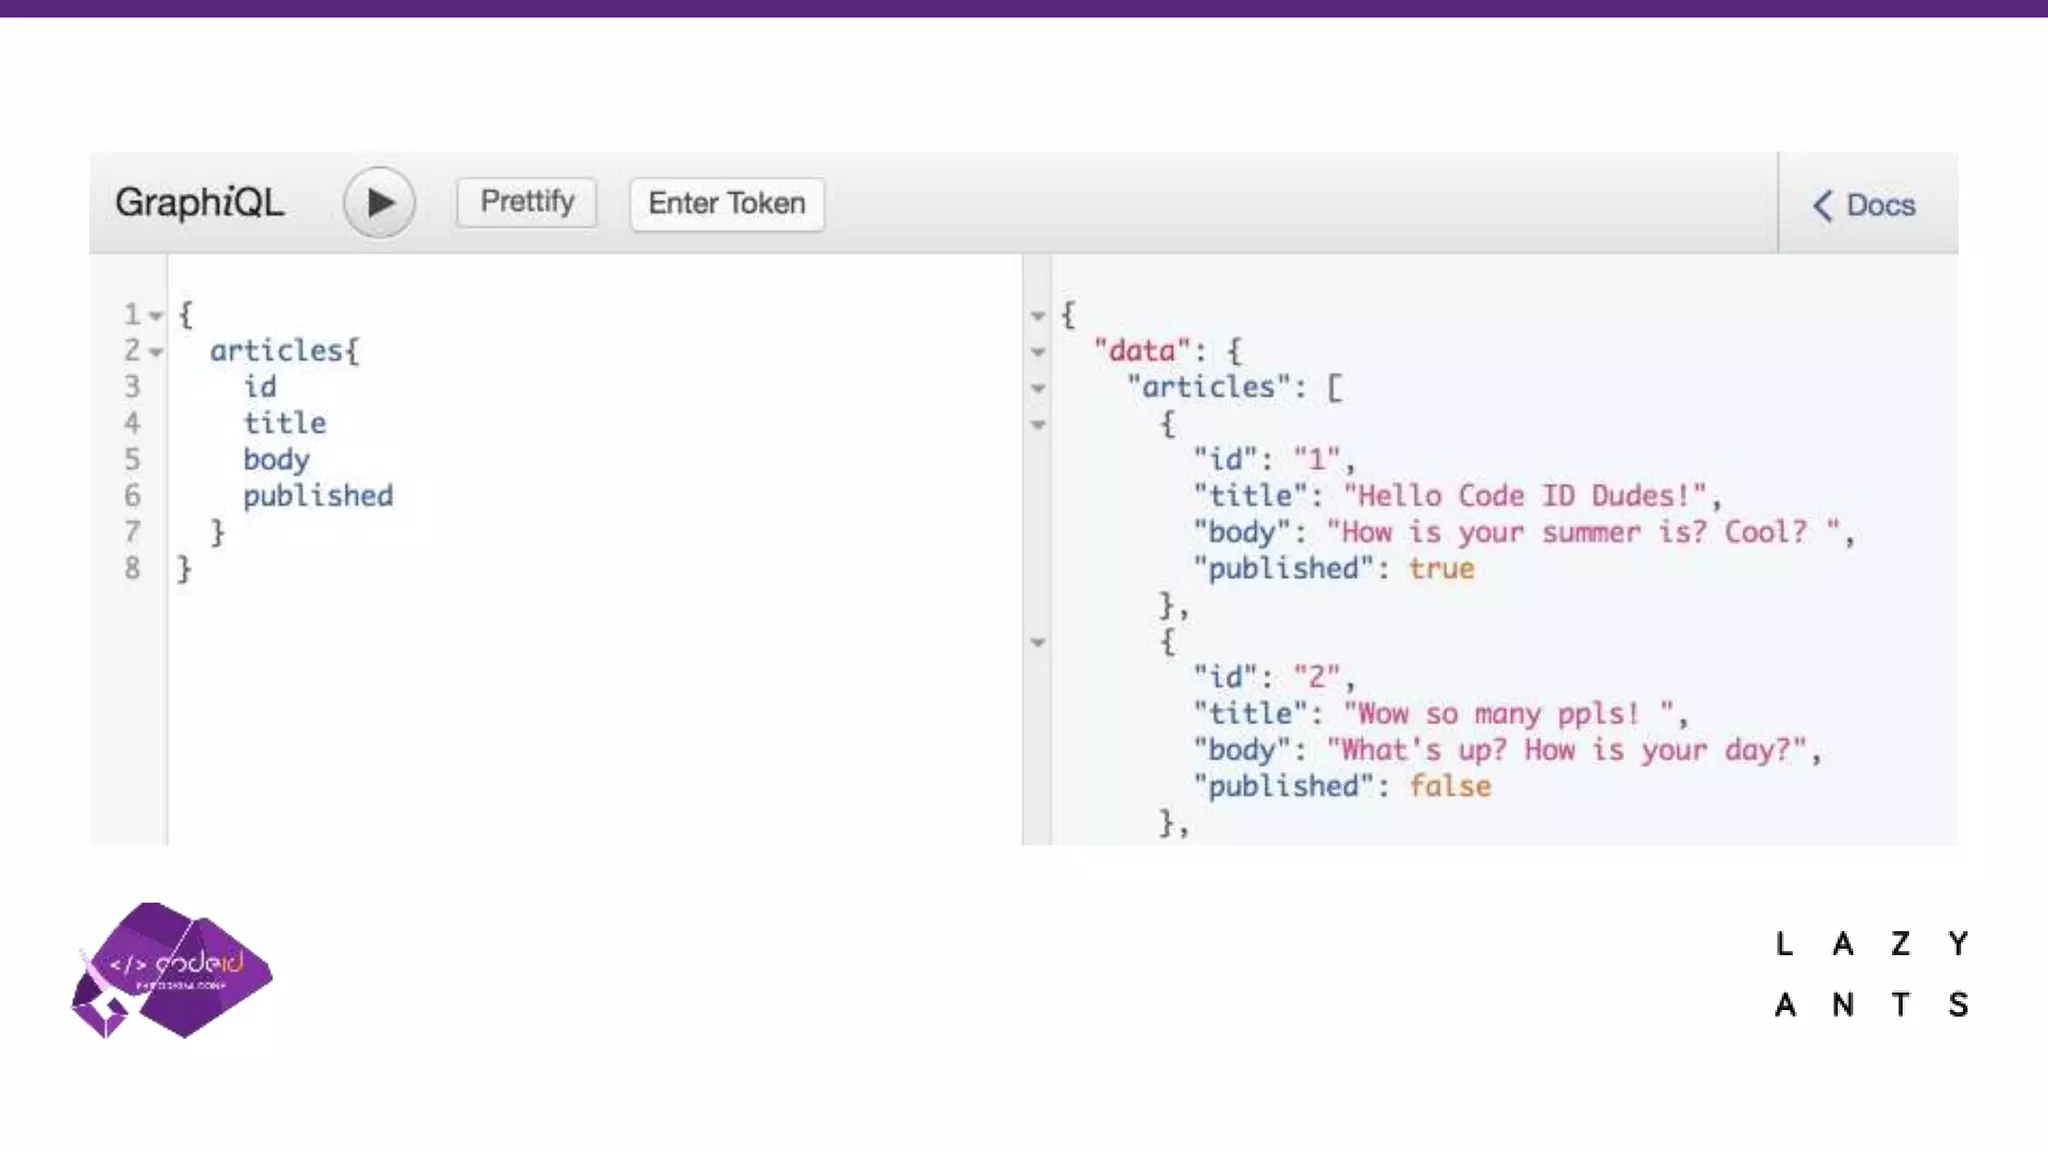Click line number 5 in the gutter
The width and height of the screenshot is (2048, 1152).
(132, 460)
